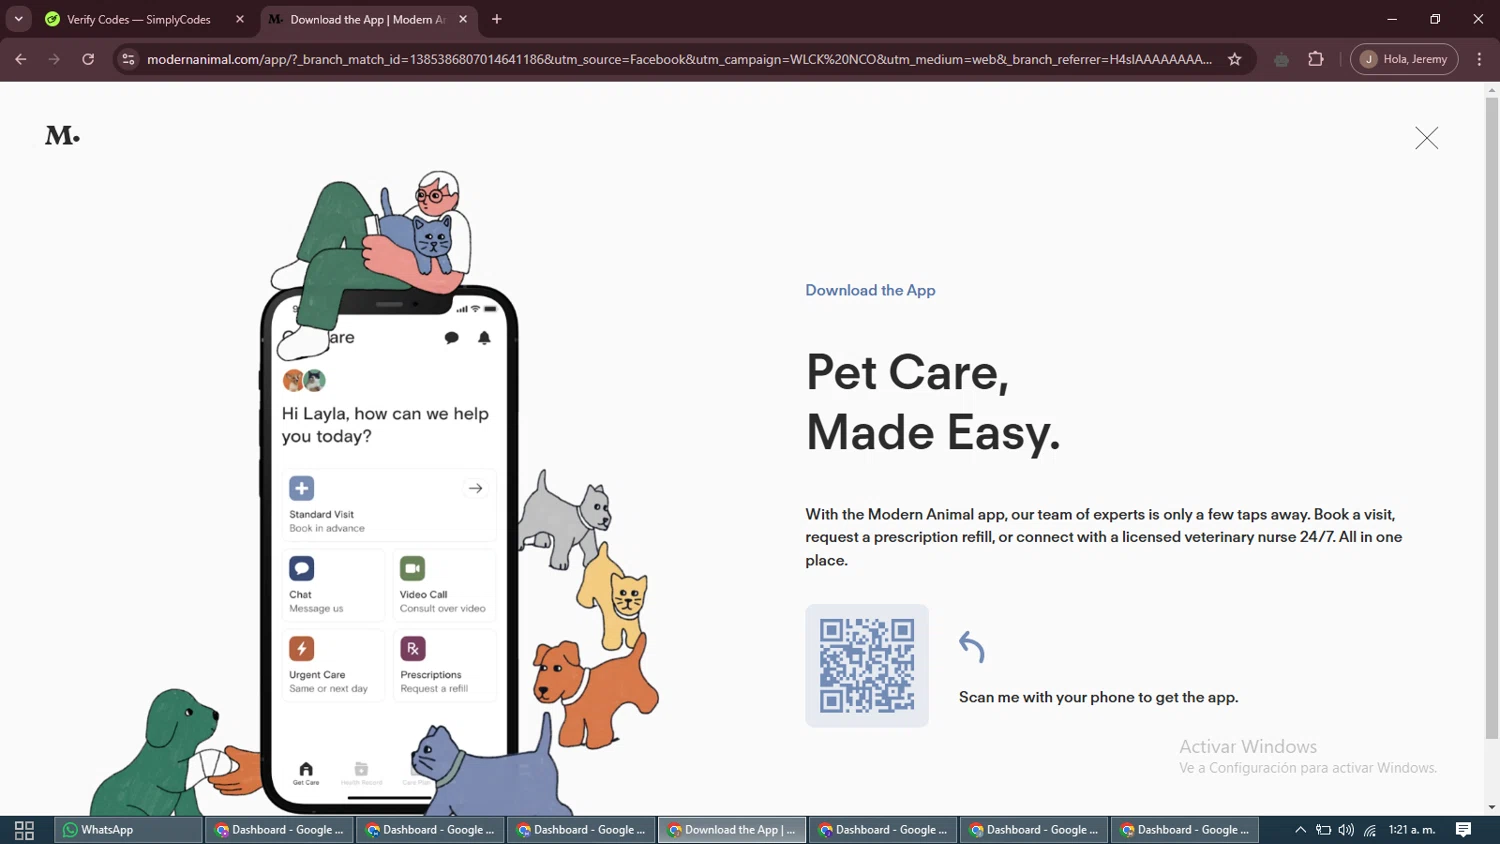Click the address bar URL field
The width and height of the screenshot is (1500, 844).
pos(679,59)
